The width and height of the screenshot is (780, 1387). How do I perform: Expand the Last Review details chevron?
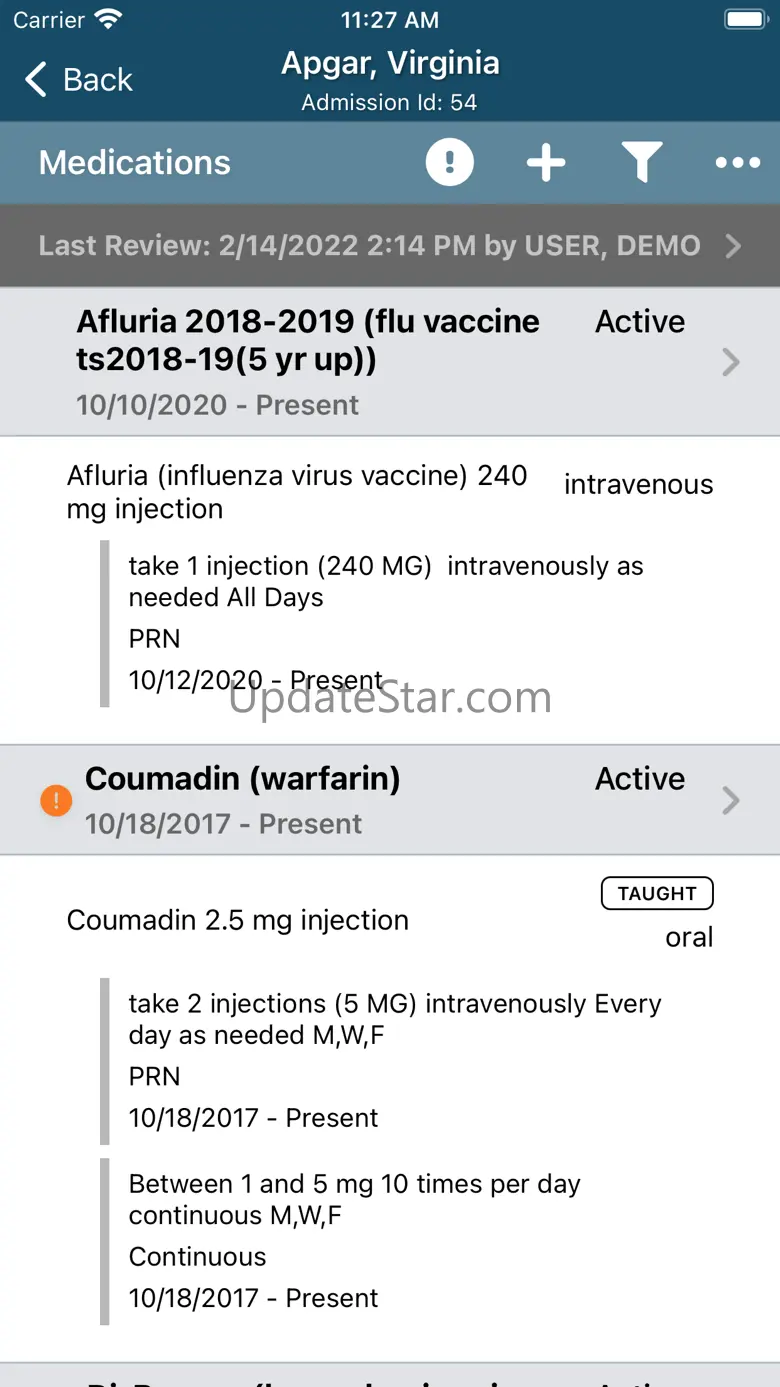(x=733, y=246)
